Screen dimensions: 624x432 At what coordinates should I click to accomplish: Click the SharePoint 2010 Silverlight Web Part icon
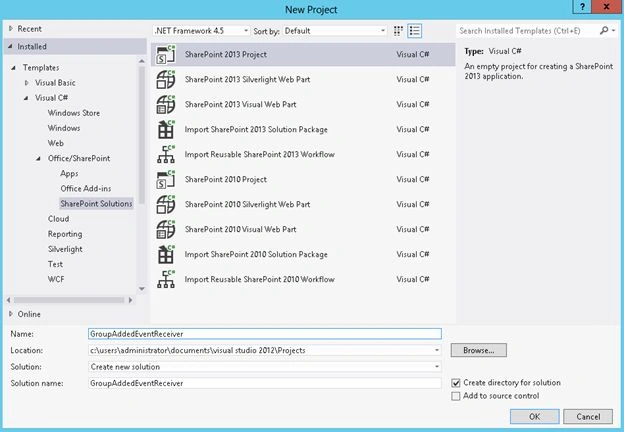point(166,204)
